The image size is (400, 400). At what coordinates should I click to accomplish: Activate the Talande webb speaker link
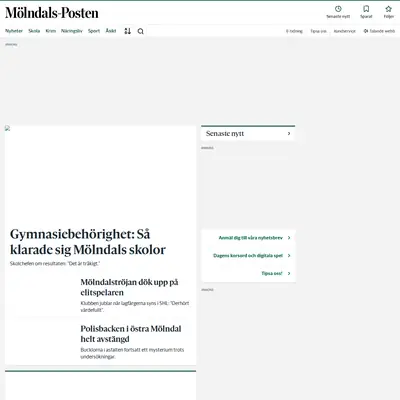(x=379, y=31)
